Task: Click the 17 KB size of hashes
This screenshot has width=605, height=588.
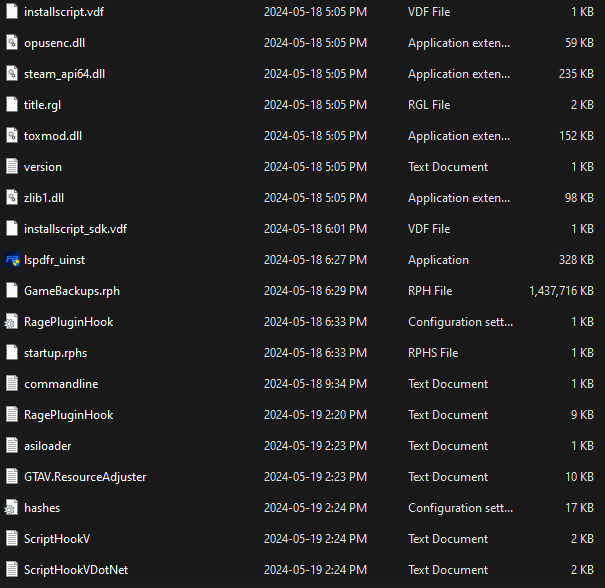Action: point(580,508)
